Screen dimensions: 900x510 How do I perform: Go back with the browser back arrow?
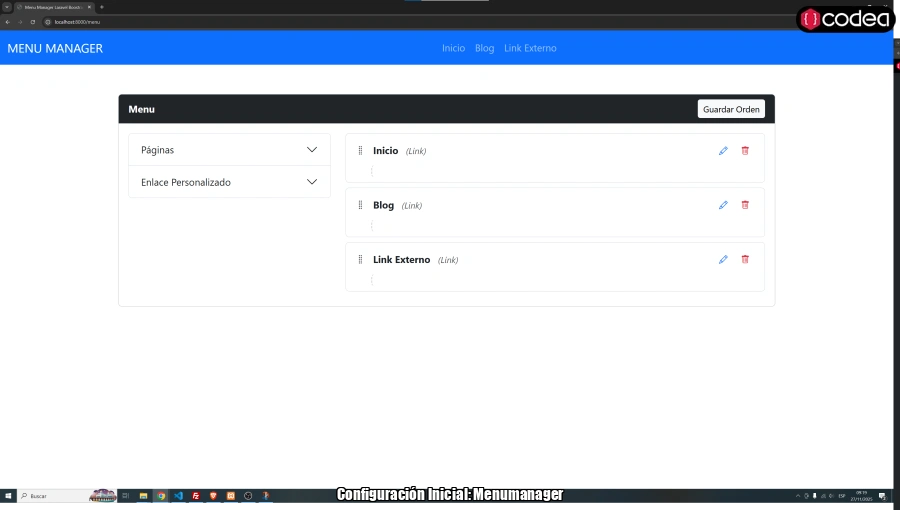[7, 22]
